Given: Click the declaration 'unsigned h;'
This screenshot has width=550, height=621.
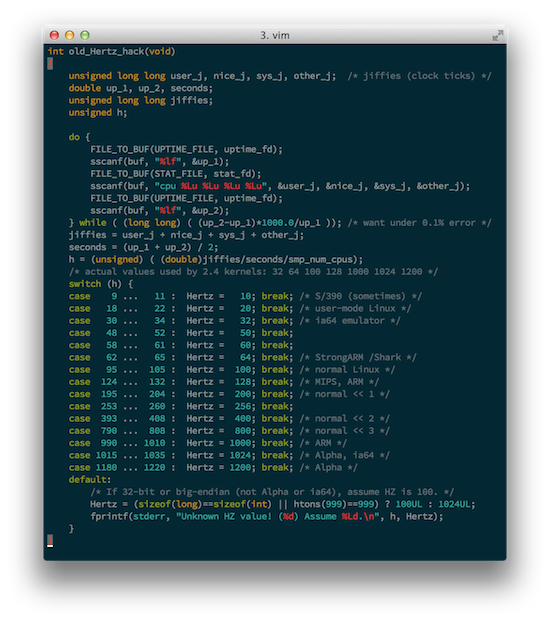Looking at the screenshot, I should click(98, 112).
